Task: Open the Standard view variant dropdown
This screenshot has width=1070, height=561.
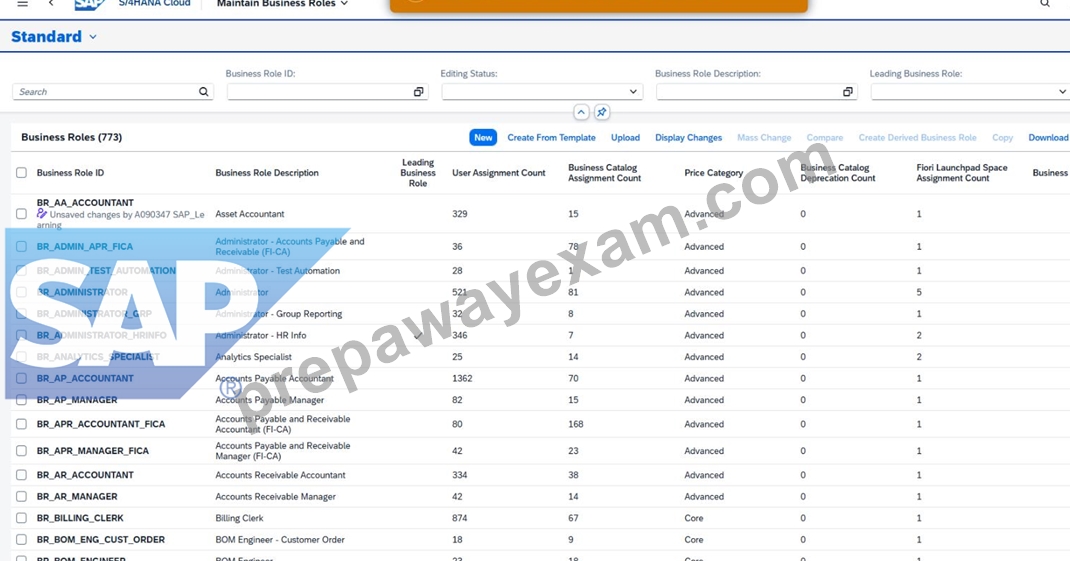Action: click(x=93, y=37)
